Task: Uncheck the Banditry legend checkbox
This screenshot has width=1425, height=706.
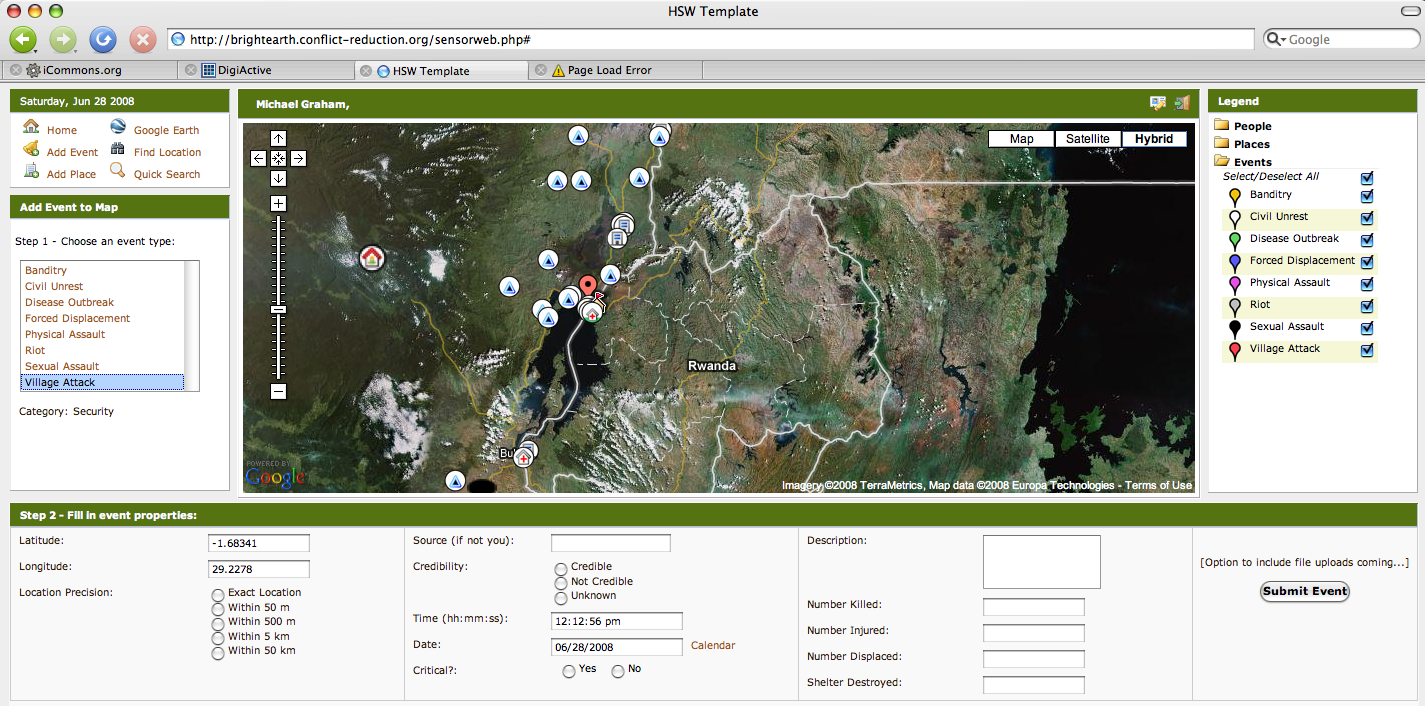Action: (x=1367, y=196)
